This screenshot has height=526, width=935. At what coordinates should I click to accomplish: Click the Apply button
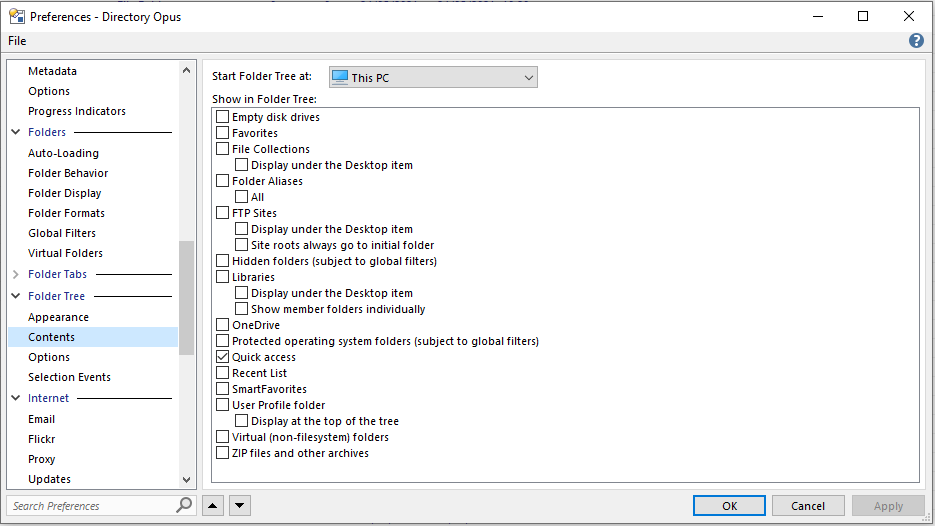coord(888,506)
